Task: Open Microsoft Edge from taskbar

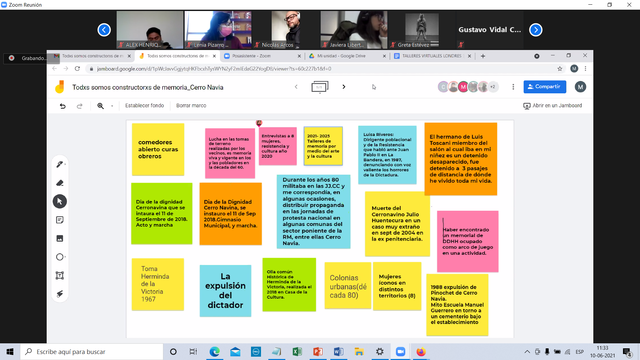Action: 214,351
